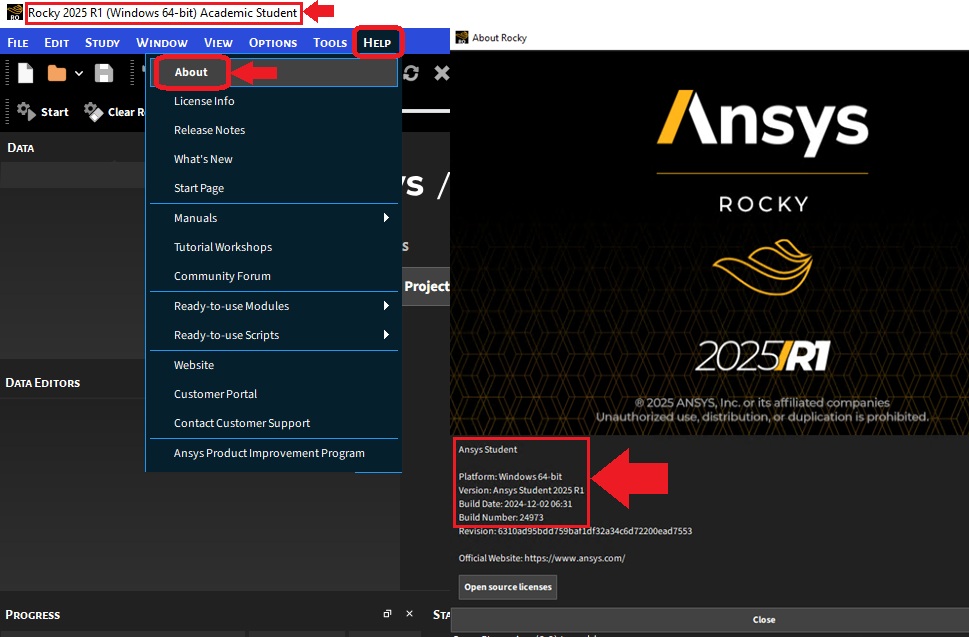Click the Open source licenses button
This screenshot has height=637, width=969.
click(x=507, y=587)
